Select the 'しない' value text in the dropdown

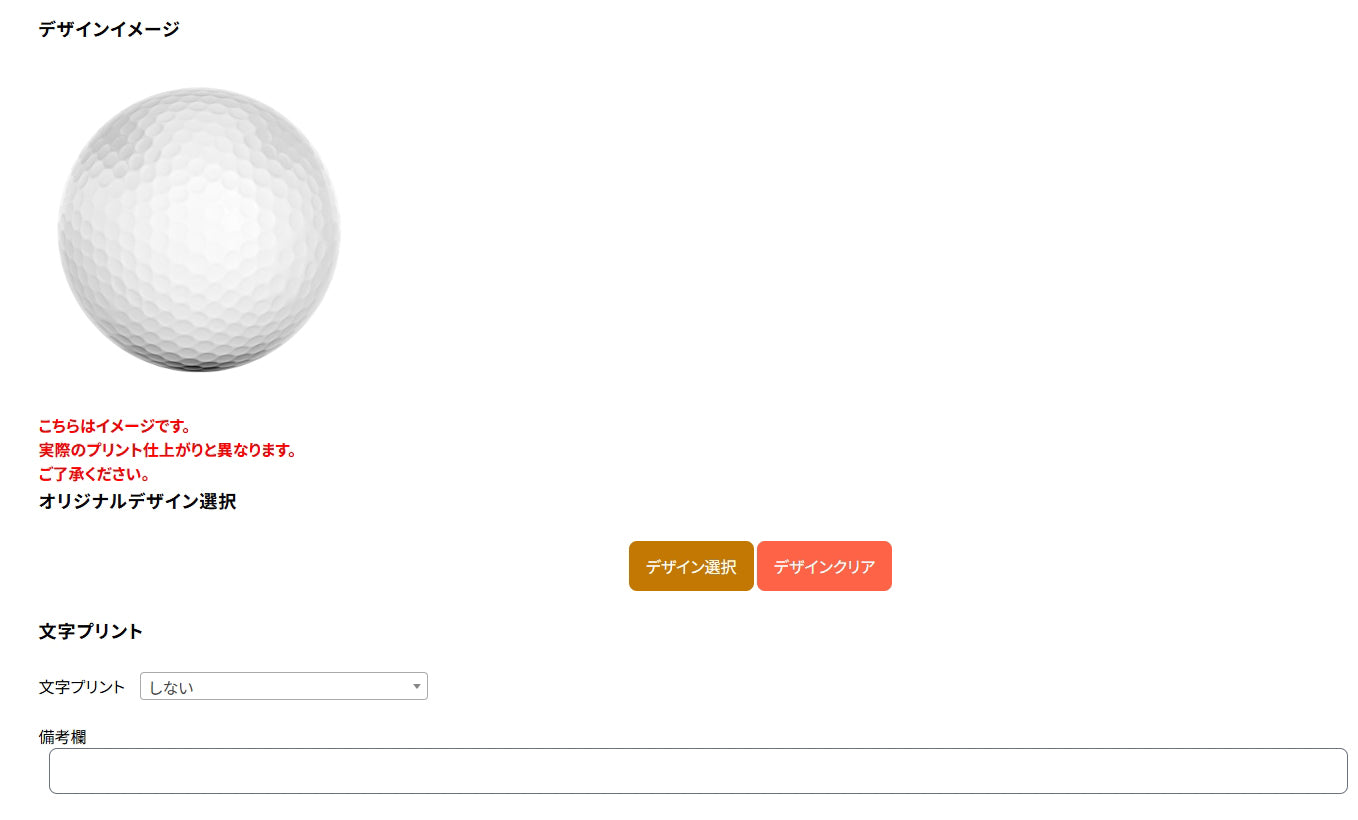point(171,687)
